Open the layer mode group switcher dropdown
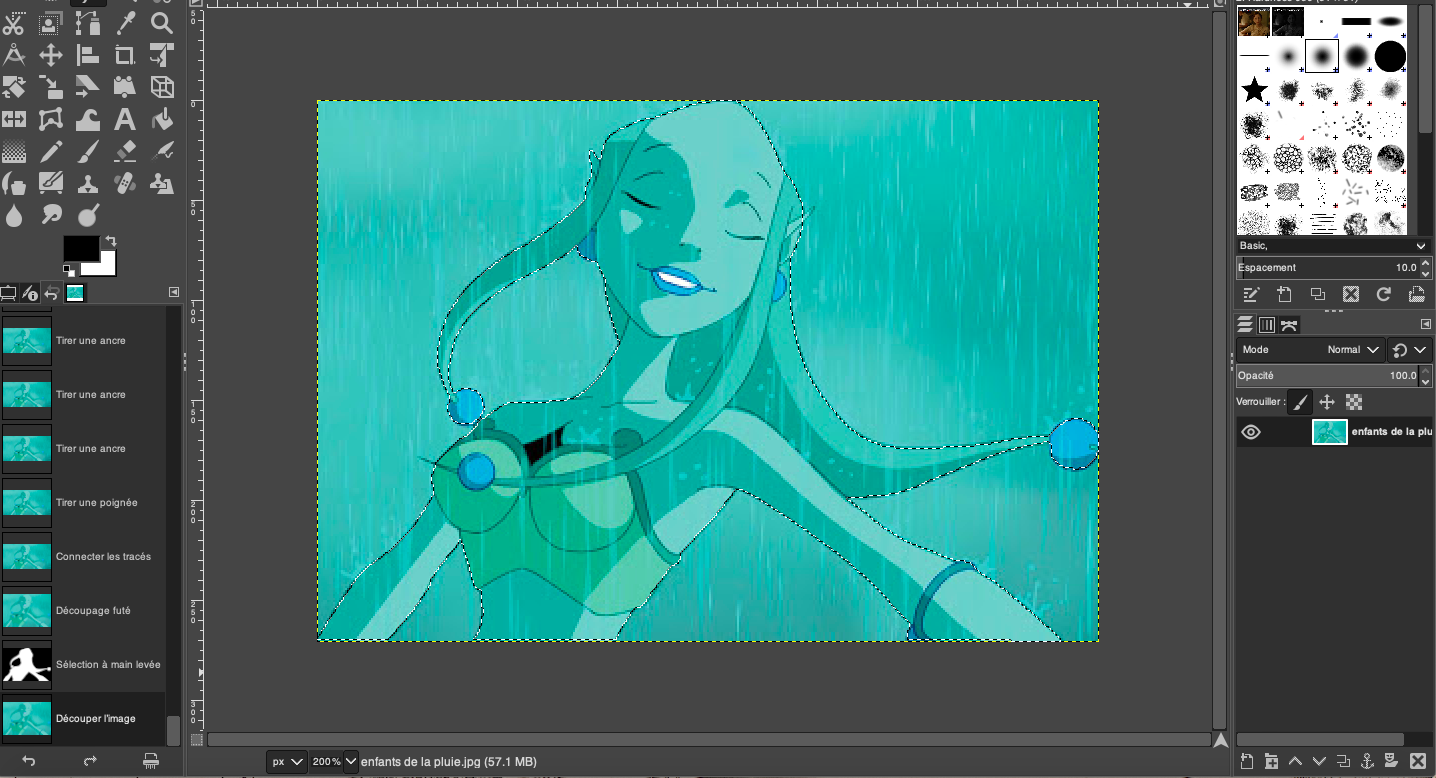This screenshot has height=778, width=1436. tap(1410, 350)
